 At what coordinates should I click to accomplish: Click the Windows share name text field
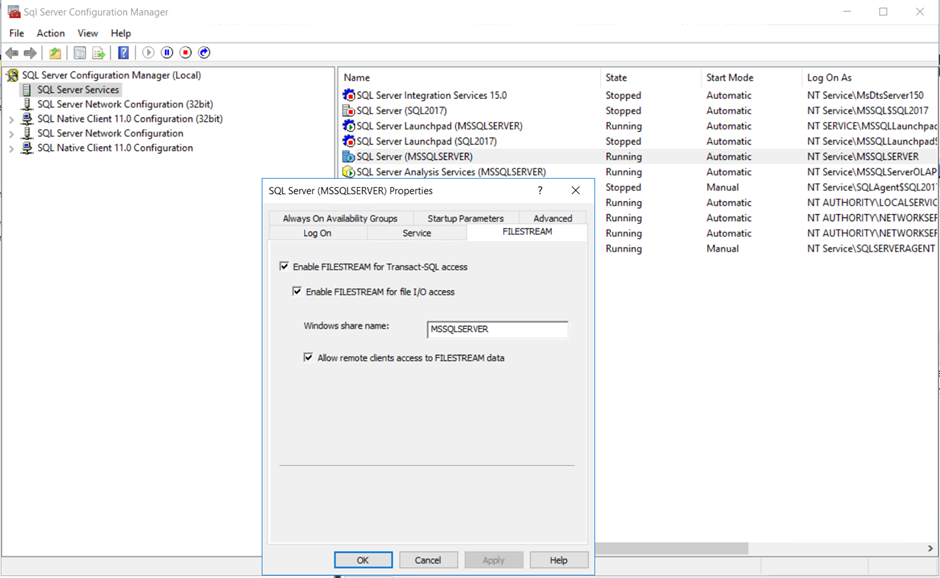(x=498, y=329)
